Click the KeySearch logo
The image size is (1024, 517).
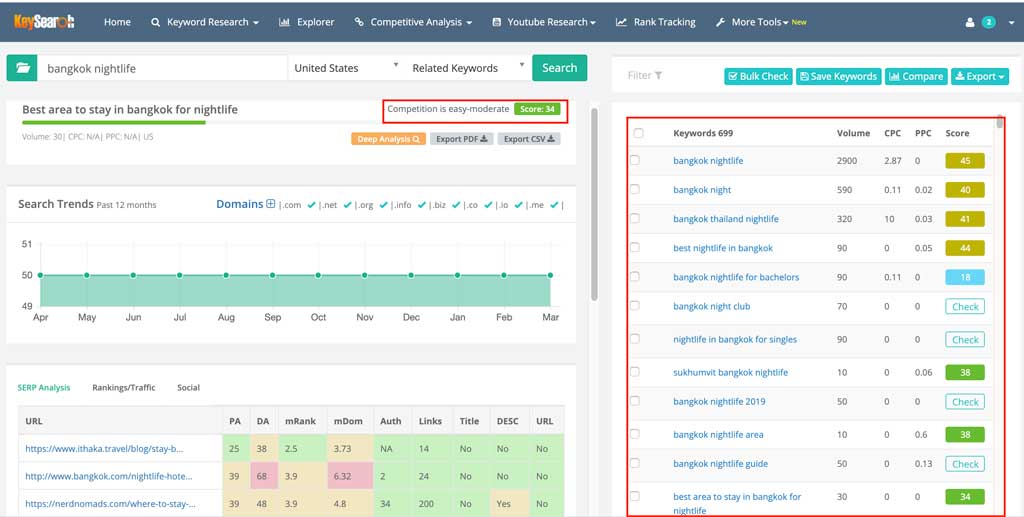click(45, 21)
